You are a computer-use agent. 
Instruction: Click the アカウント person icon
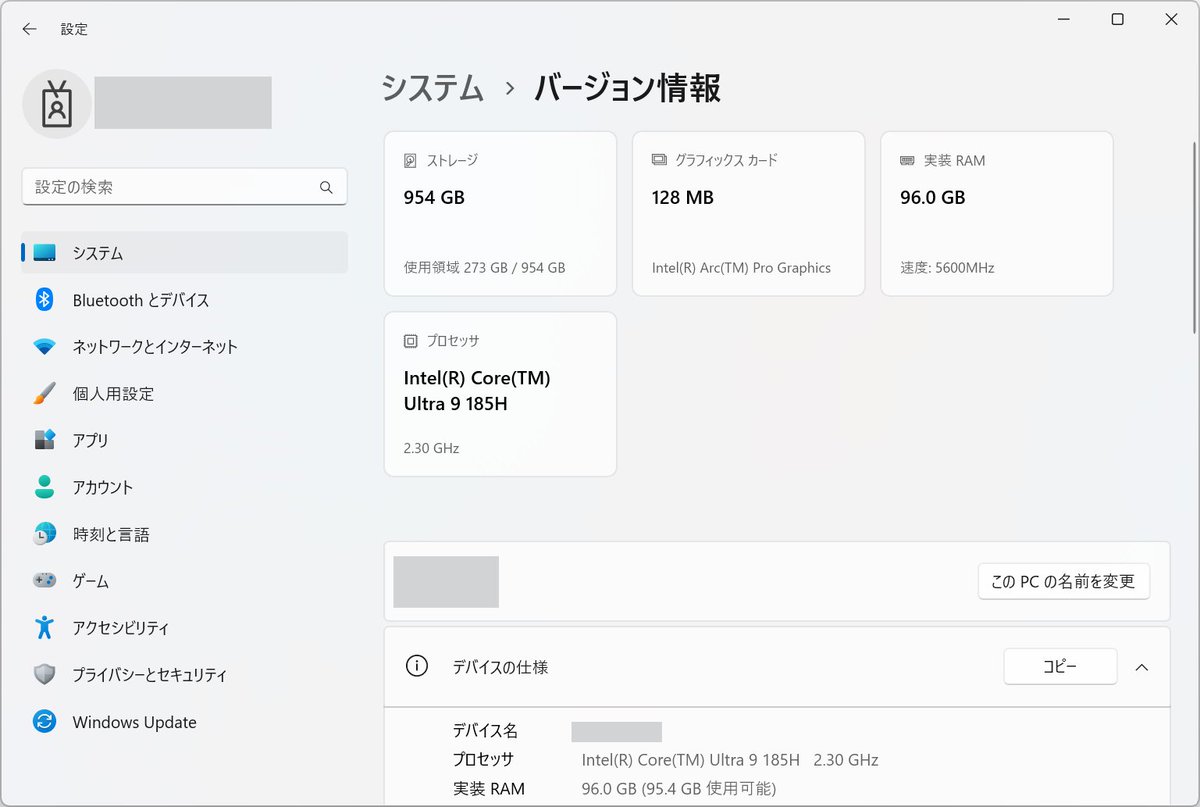click(x=45, y=487)
